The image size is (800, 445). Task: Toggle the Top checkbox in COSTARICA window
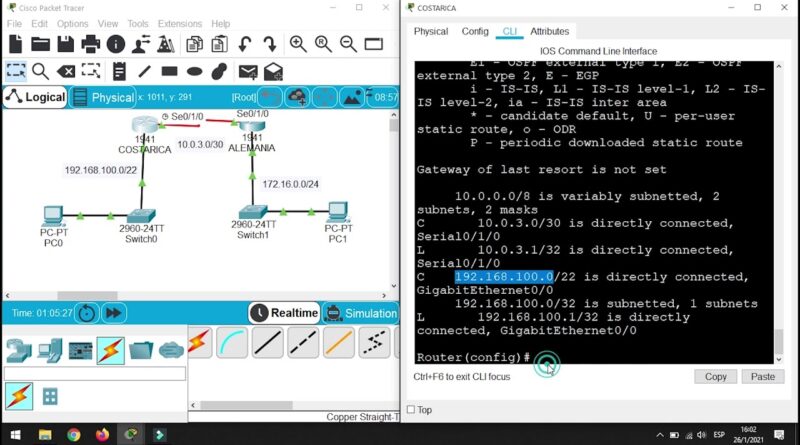click(411, 410)
